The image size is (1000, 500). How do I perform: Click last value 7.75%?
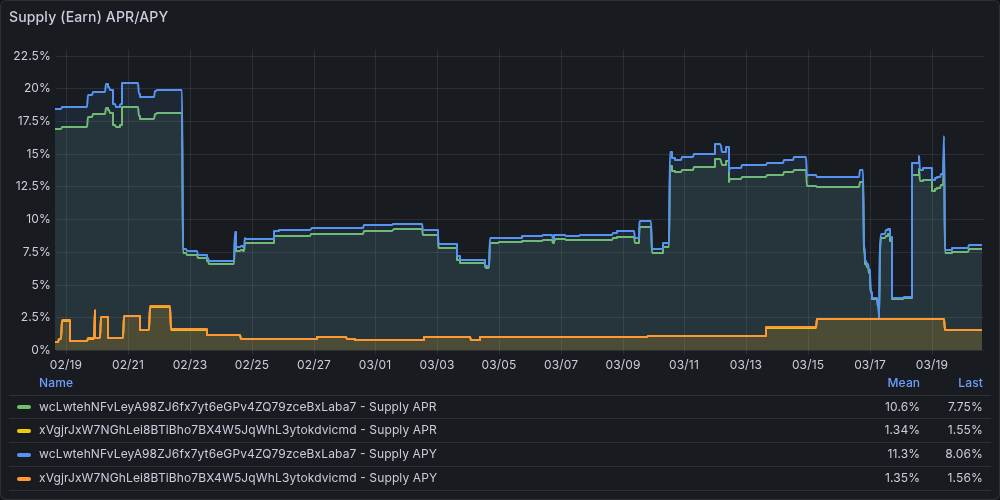[966, 407]
